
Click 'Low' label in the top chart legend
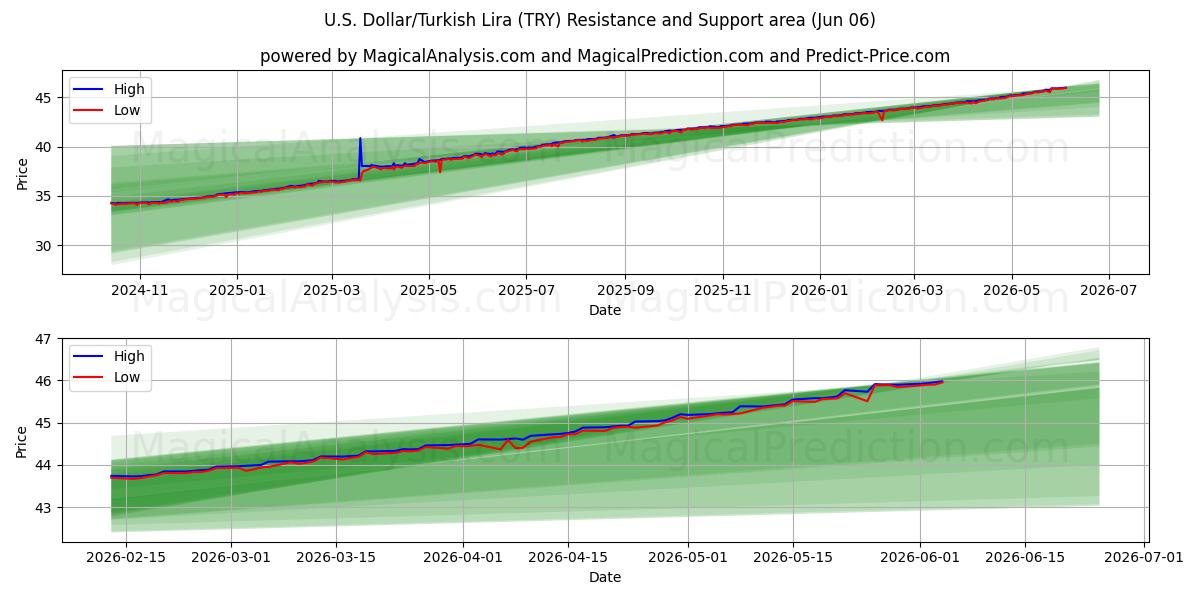(x=127, y=110)
